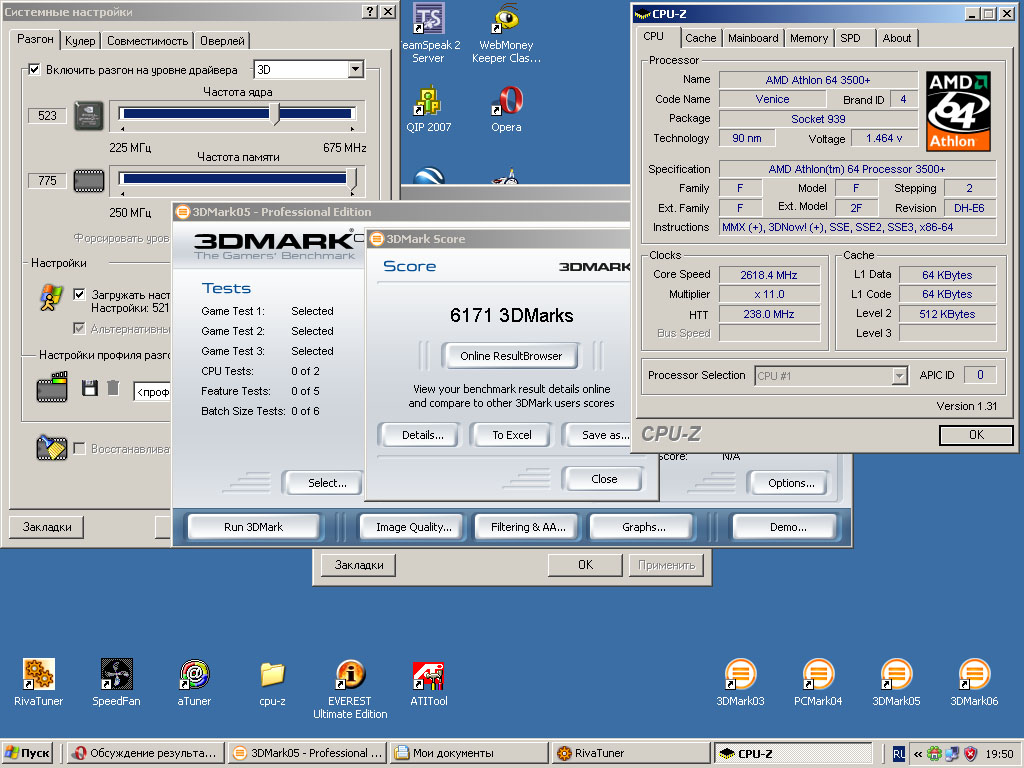The image size is (1024, 768).
Task: Open the Memory tab in CPU-Z
Action: click(x=808, y=38)
